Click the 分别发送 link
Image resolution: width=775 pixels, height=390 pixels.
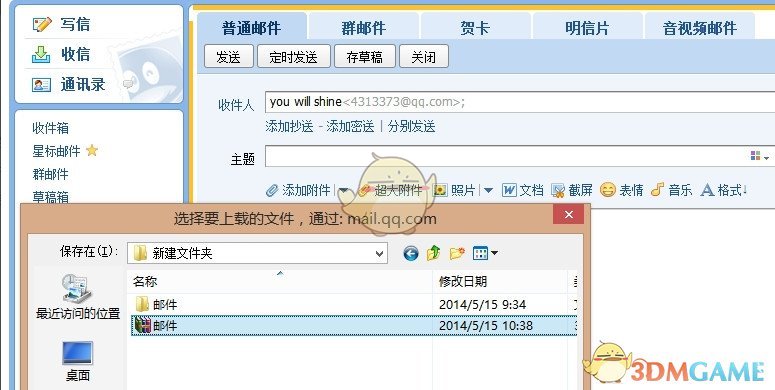[411, 127]
